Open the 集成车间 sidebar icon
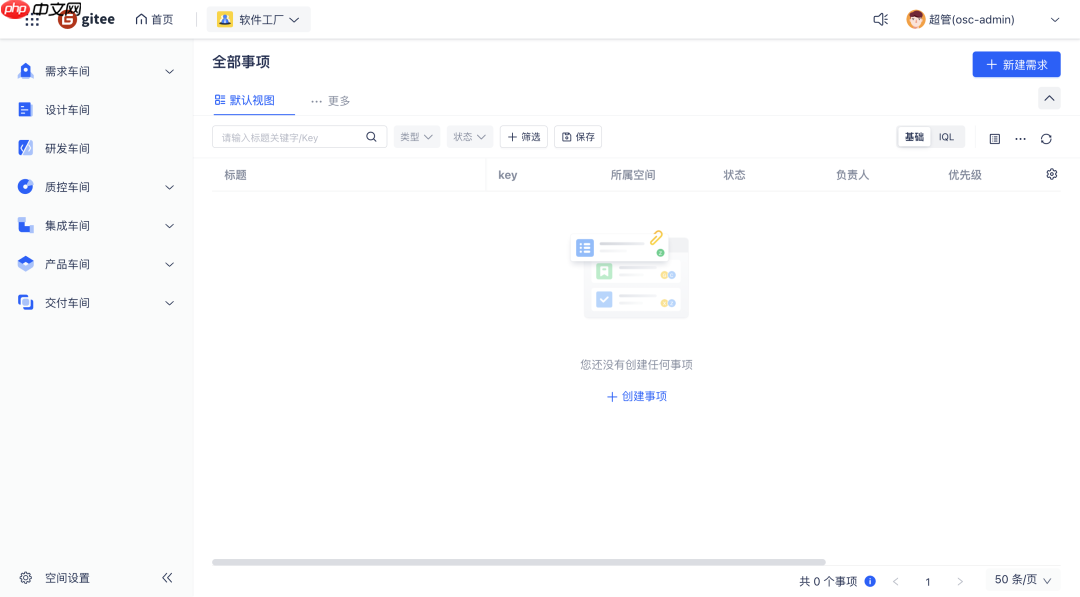1080x597 pixels. pyautogui.click(x=24, y=225)
